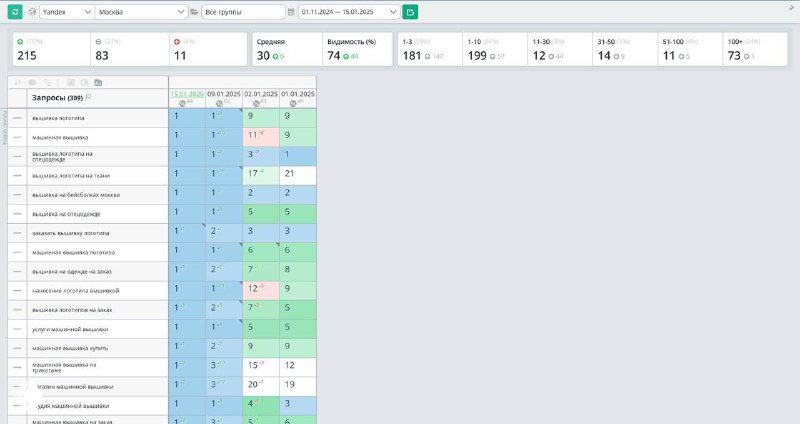800x424 pixels.
Task: Click the pin icon in the top-right corner
Action: pyautogui.click(x=791, y=8)
